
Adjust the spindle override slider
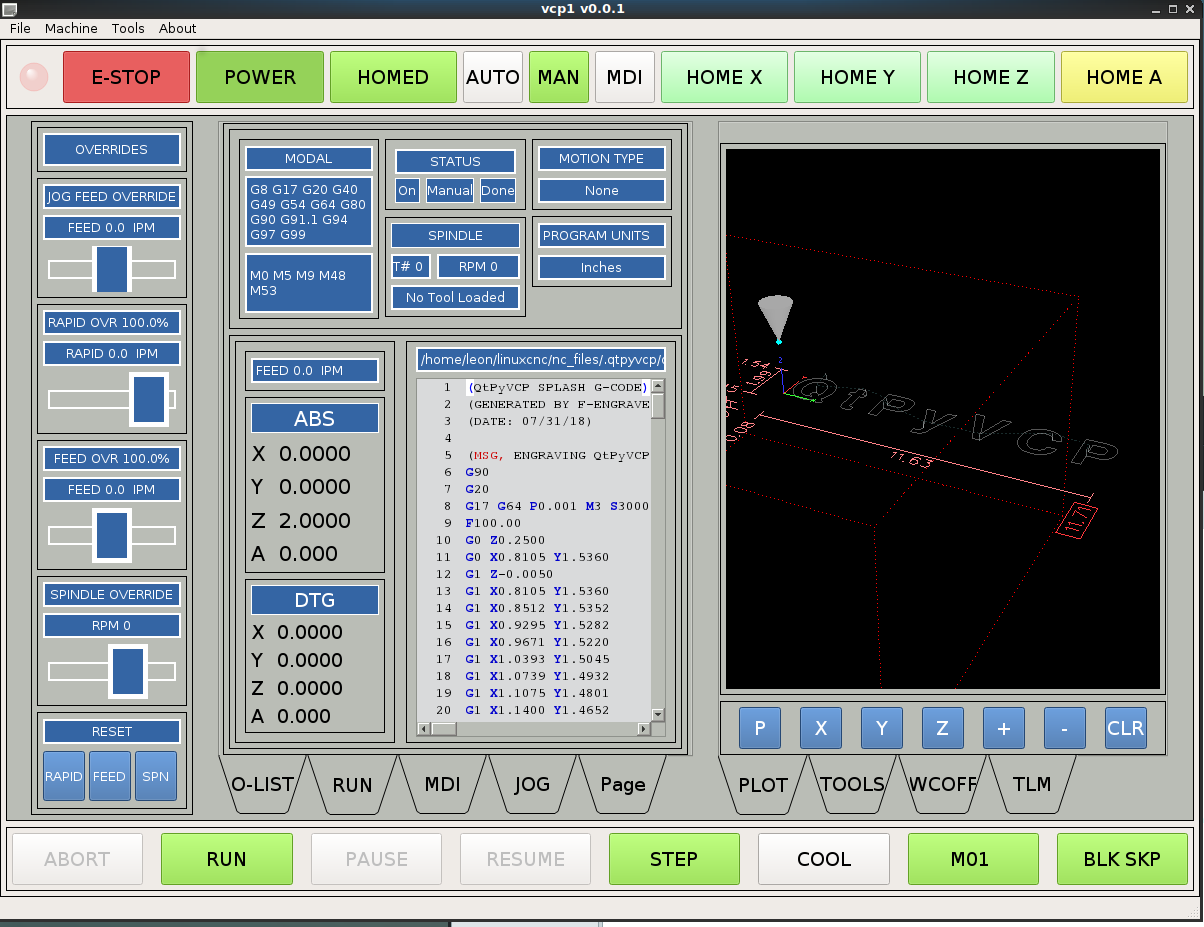coord(128,670)
